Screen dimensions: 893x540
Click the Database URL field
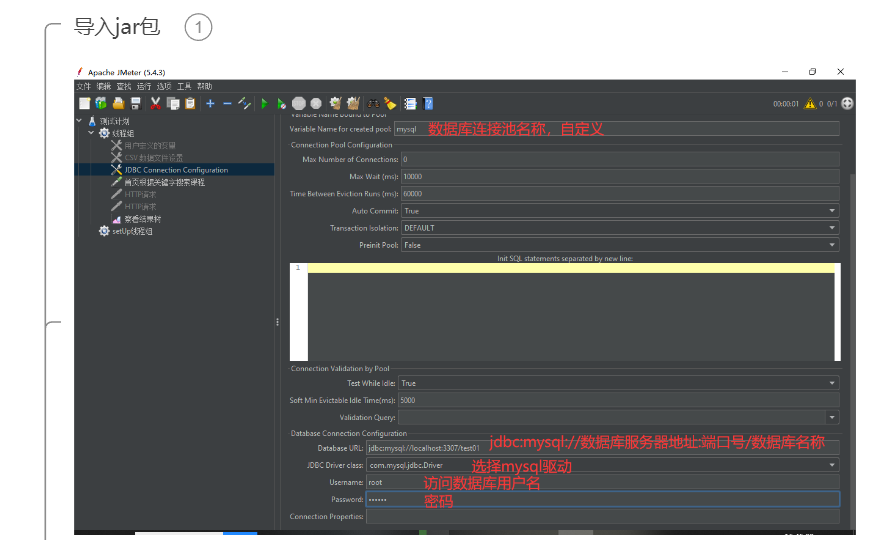(x=603, y=448)
